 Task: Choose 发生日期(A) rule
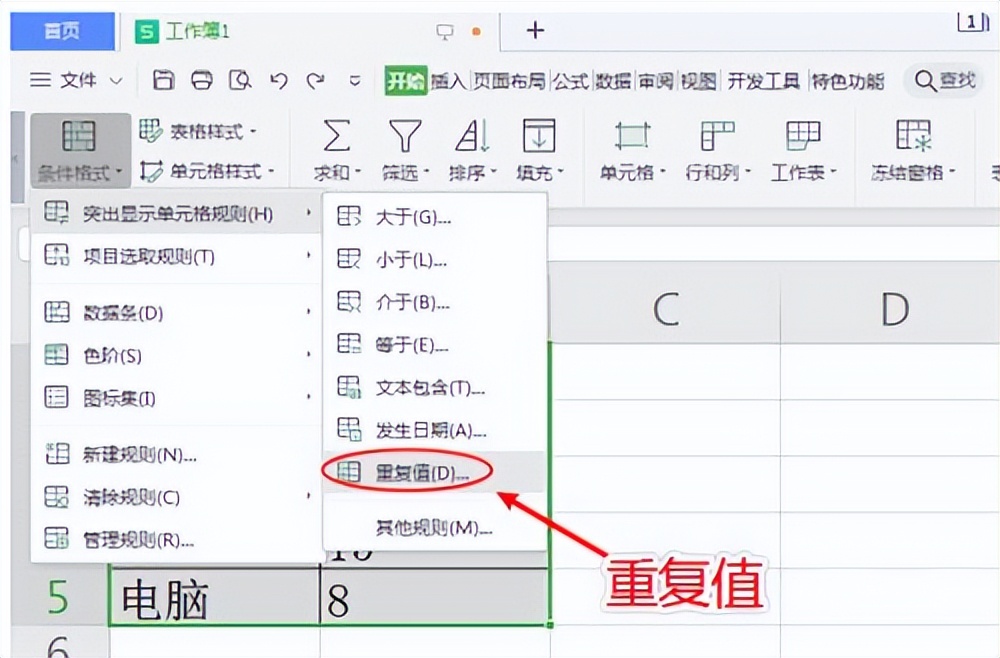(x=435, y=431)
